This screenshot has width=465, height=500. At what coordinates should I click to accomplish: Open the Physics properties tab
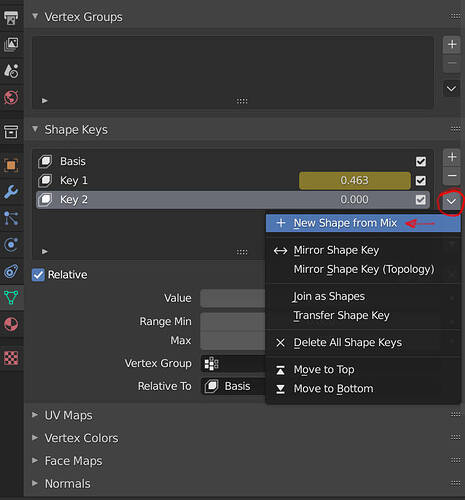point(11,245)
